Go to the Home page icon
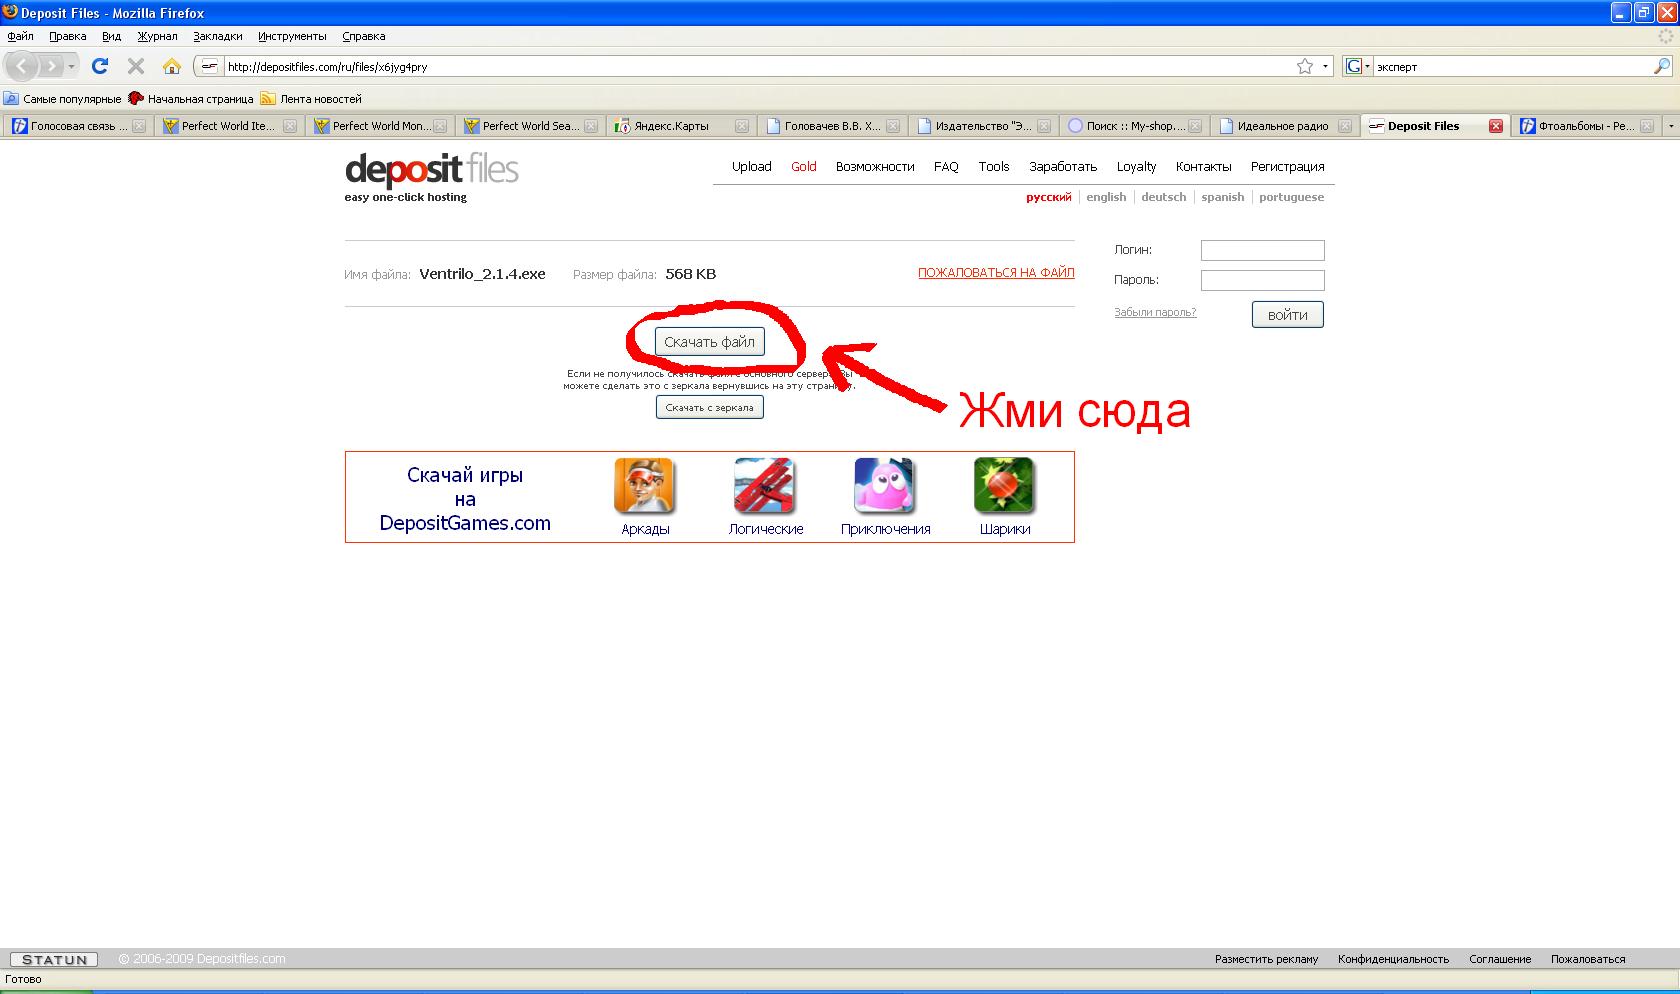The image size is (1680, 994). click(172, 66)
